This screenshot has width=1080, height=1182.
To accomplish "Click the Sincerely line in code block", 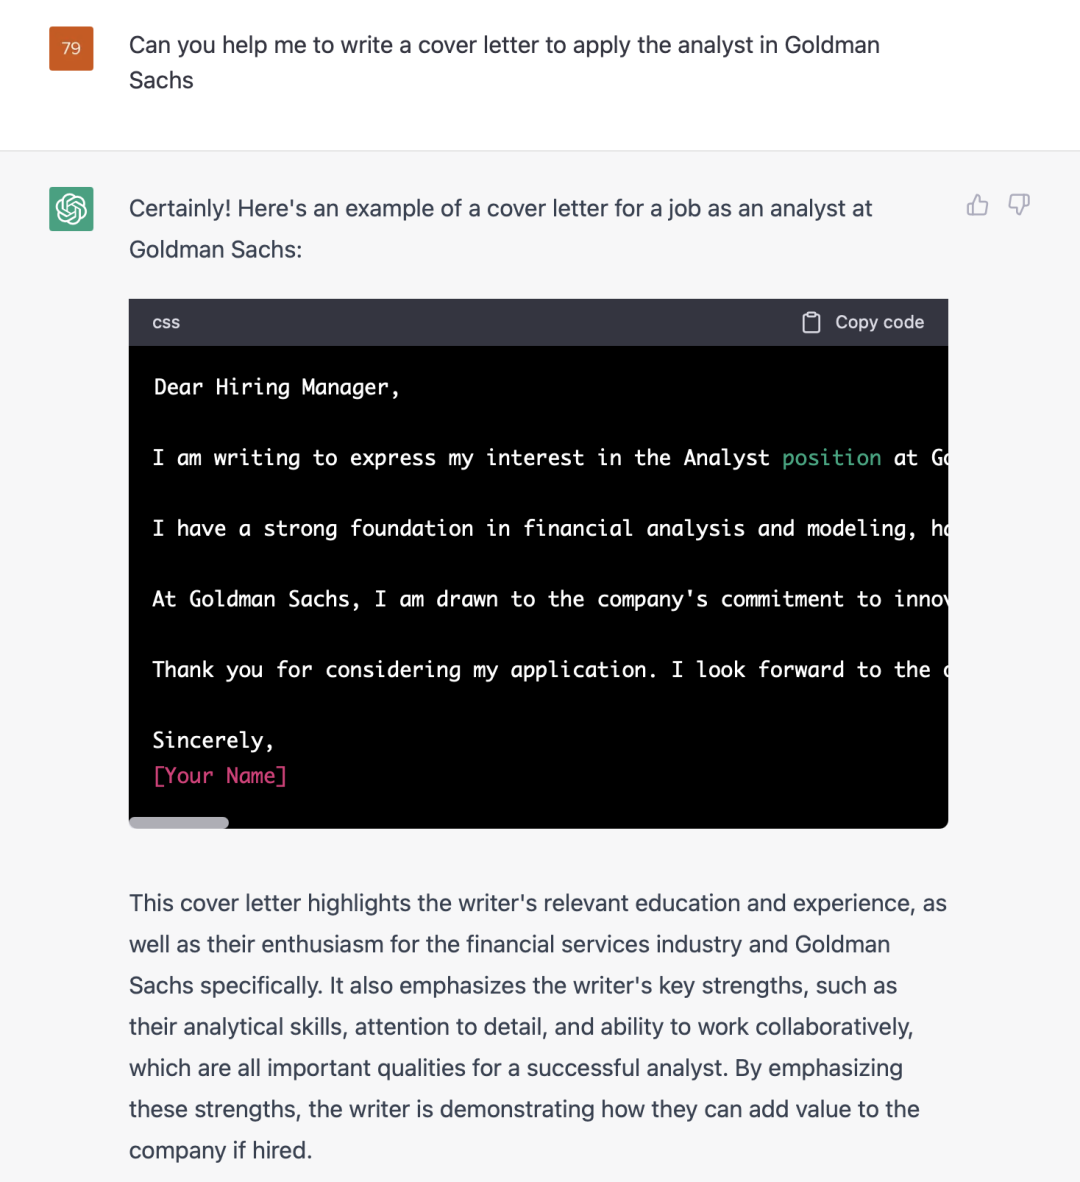I will 213,740.
